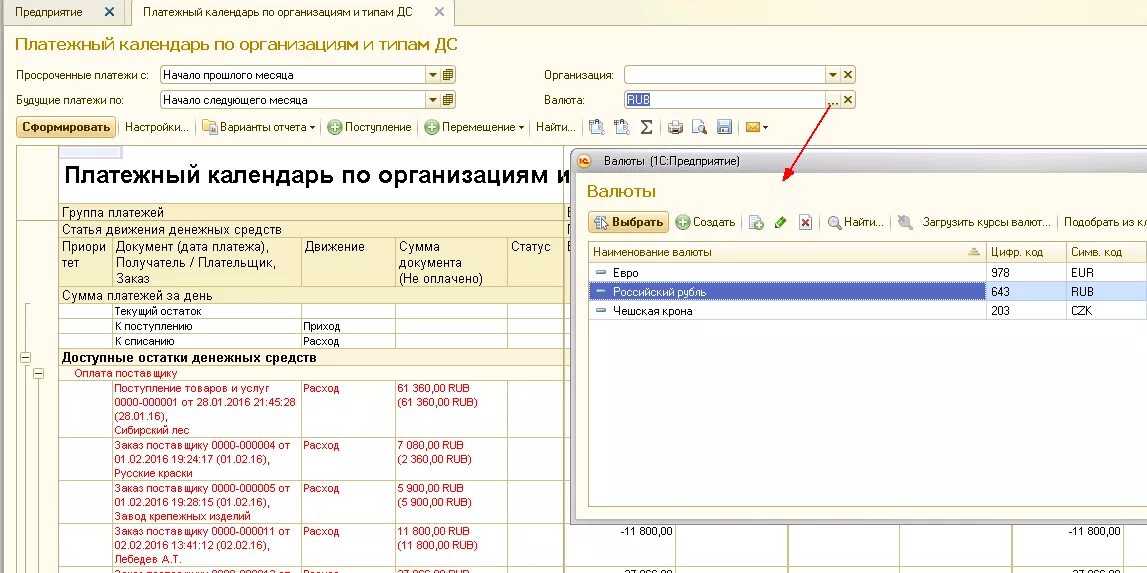Click the 203 numeric code cell

pyautogui.click(x=1026, y=310)
